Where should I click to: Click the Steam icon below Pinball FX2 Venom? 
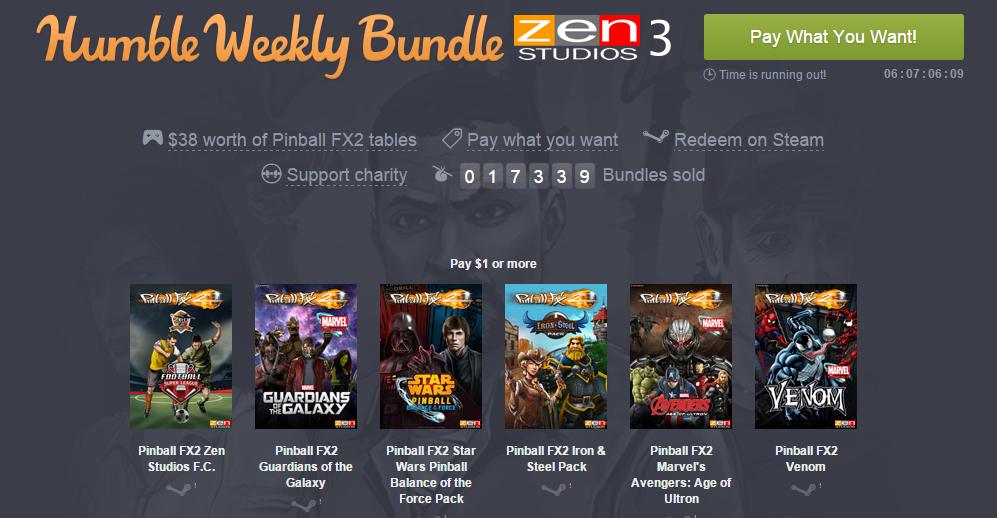click(x=803, y=489)
